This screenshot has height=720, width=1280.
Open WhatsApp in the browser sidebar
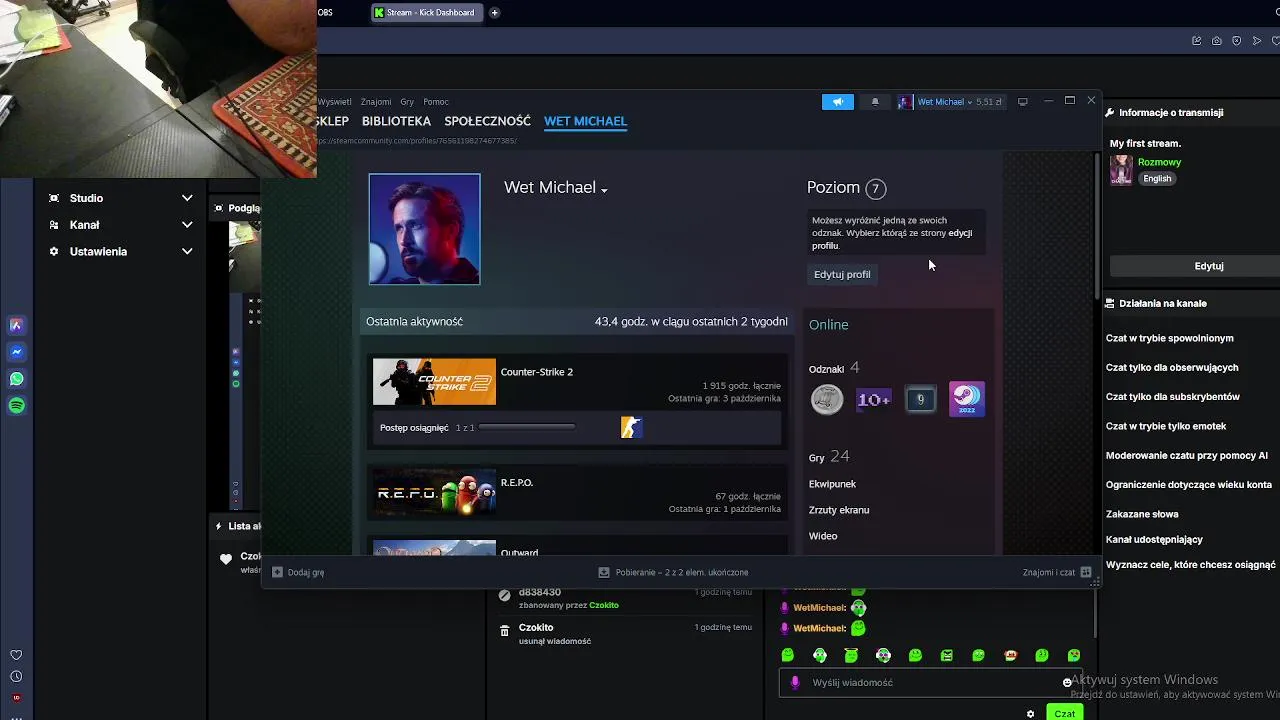pyautogui.click(x=16, y=379)
